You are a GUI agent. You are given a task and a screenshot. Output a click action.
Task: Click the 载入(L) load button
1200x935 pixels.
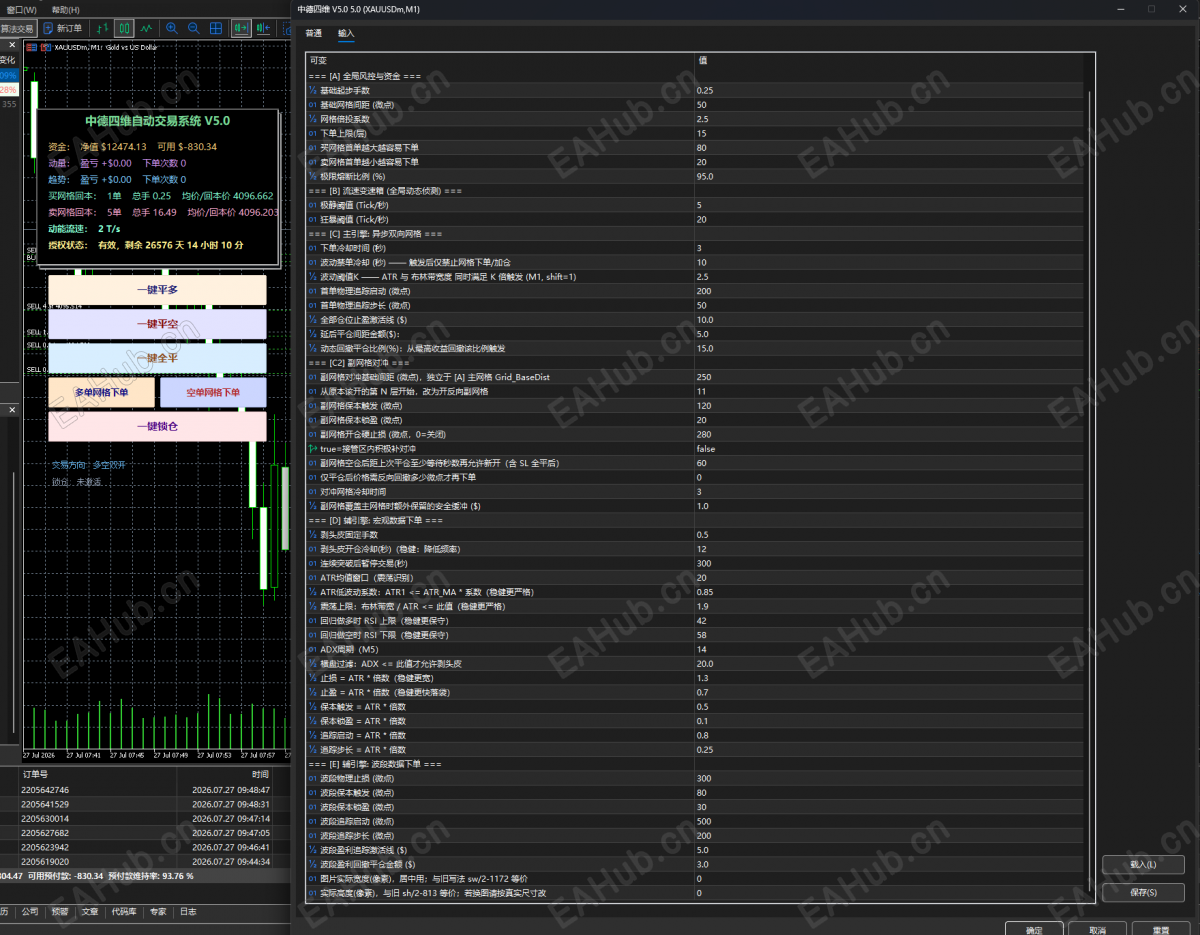coord(1143,865)
